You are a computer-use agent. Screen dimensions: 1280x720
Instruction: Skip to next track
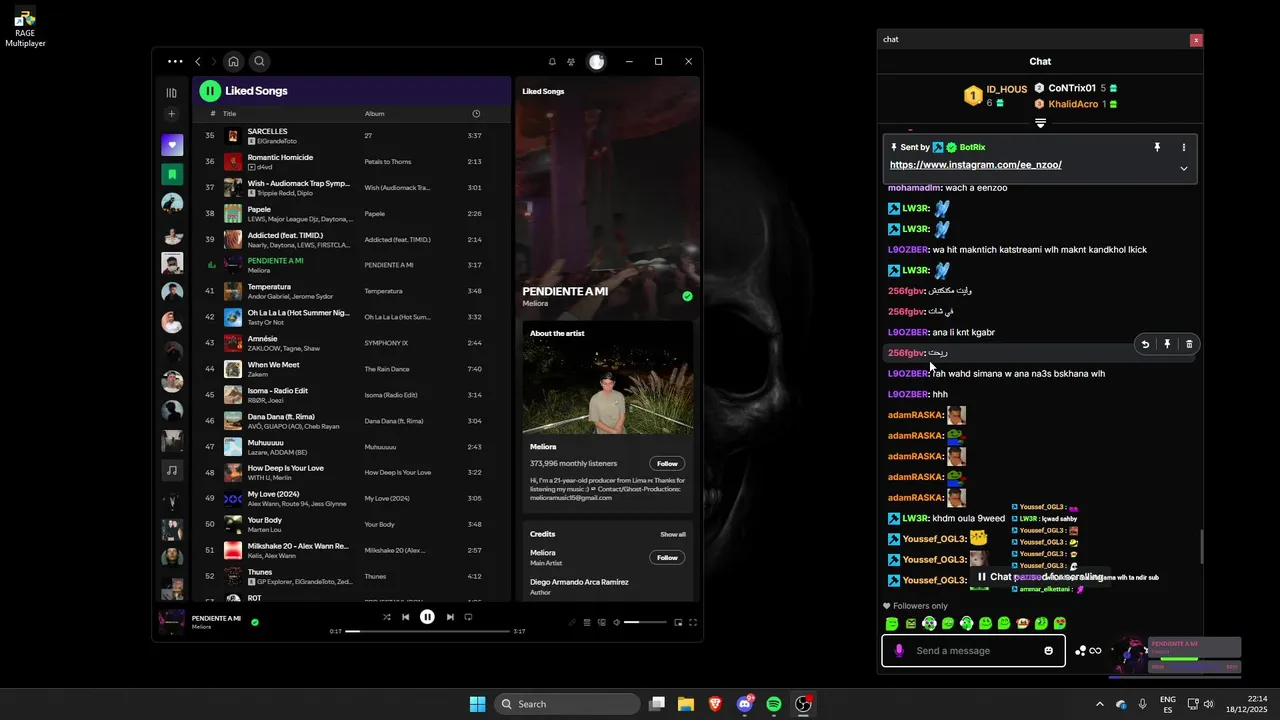point(450,617)
